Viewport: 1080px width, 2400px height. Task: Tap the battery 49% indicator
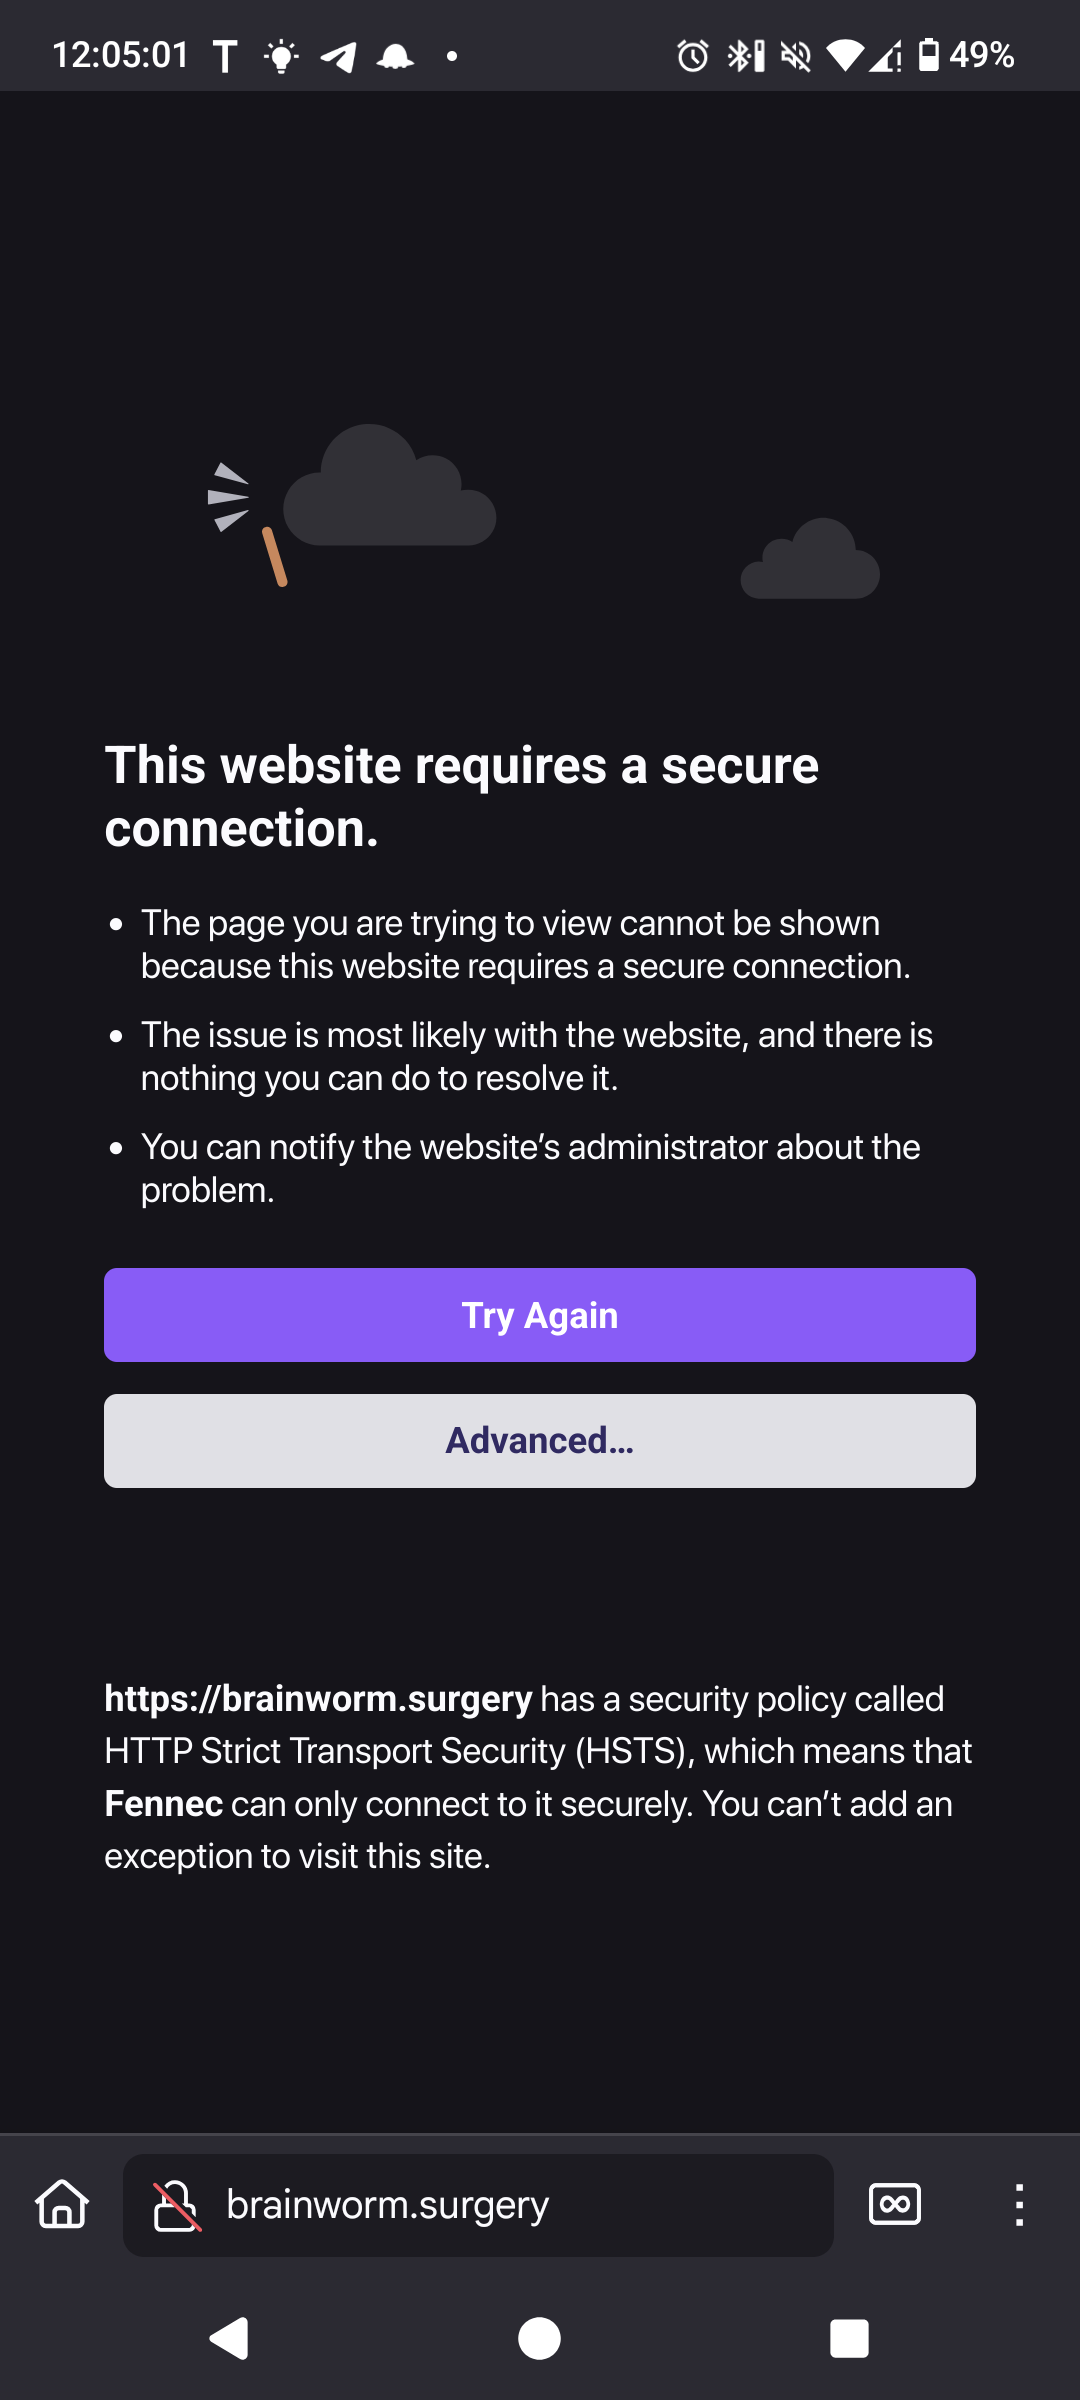point(966,55)
